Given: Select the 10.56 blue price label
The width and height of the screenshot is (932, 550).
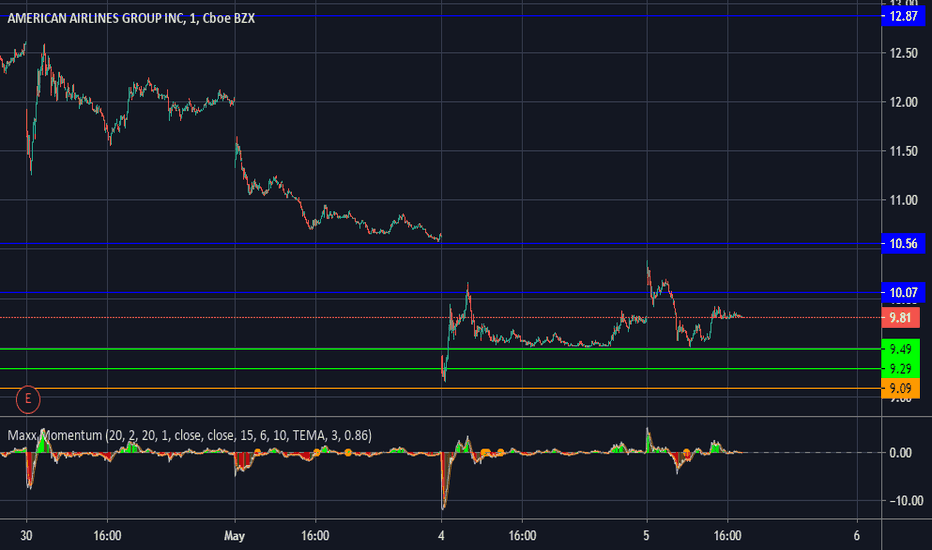Looking at the screenshot, I should tap(903, 243).
